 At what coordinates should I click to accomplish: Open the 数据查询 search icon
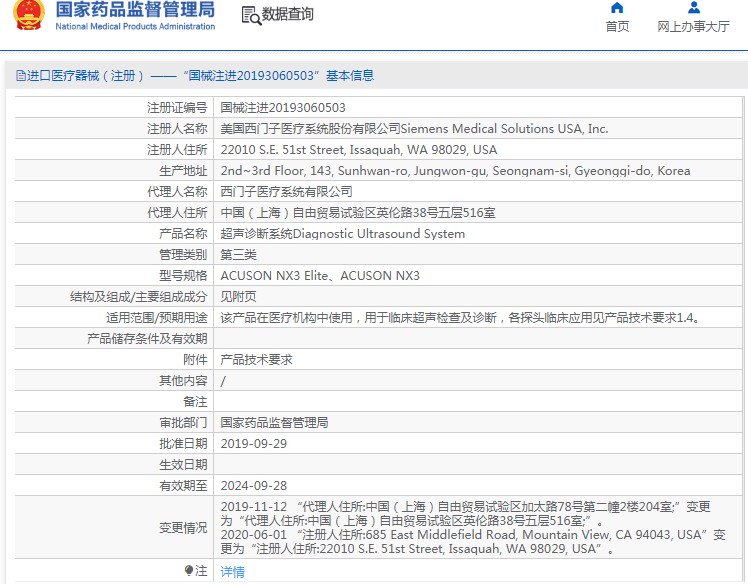[251, 15]
